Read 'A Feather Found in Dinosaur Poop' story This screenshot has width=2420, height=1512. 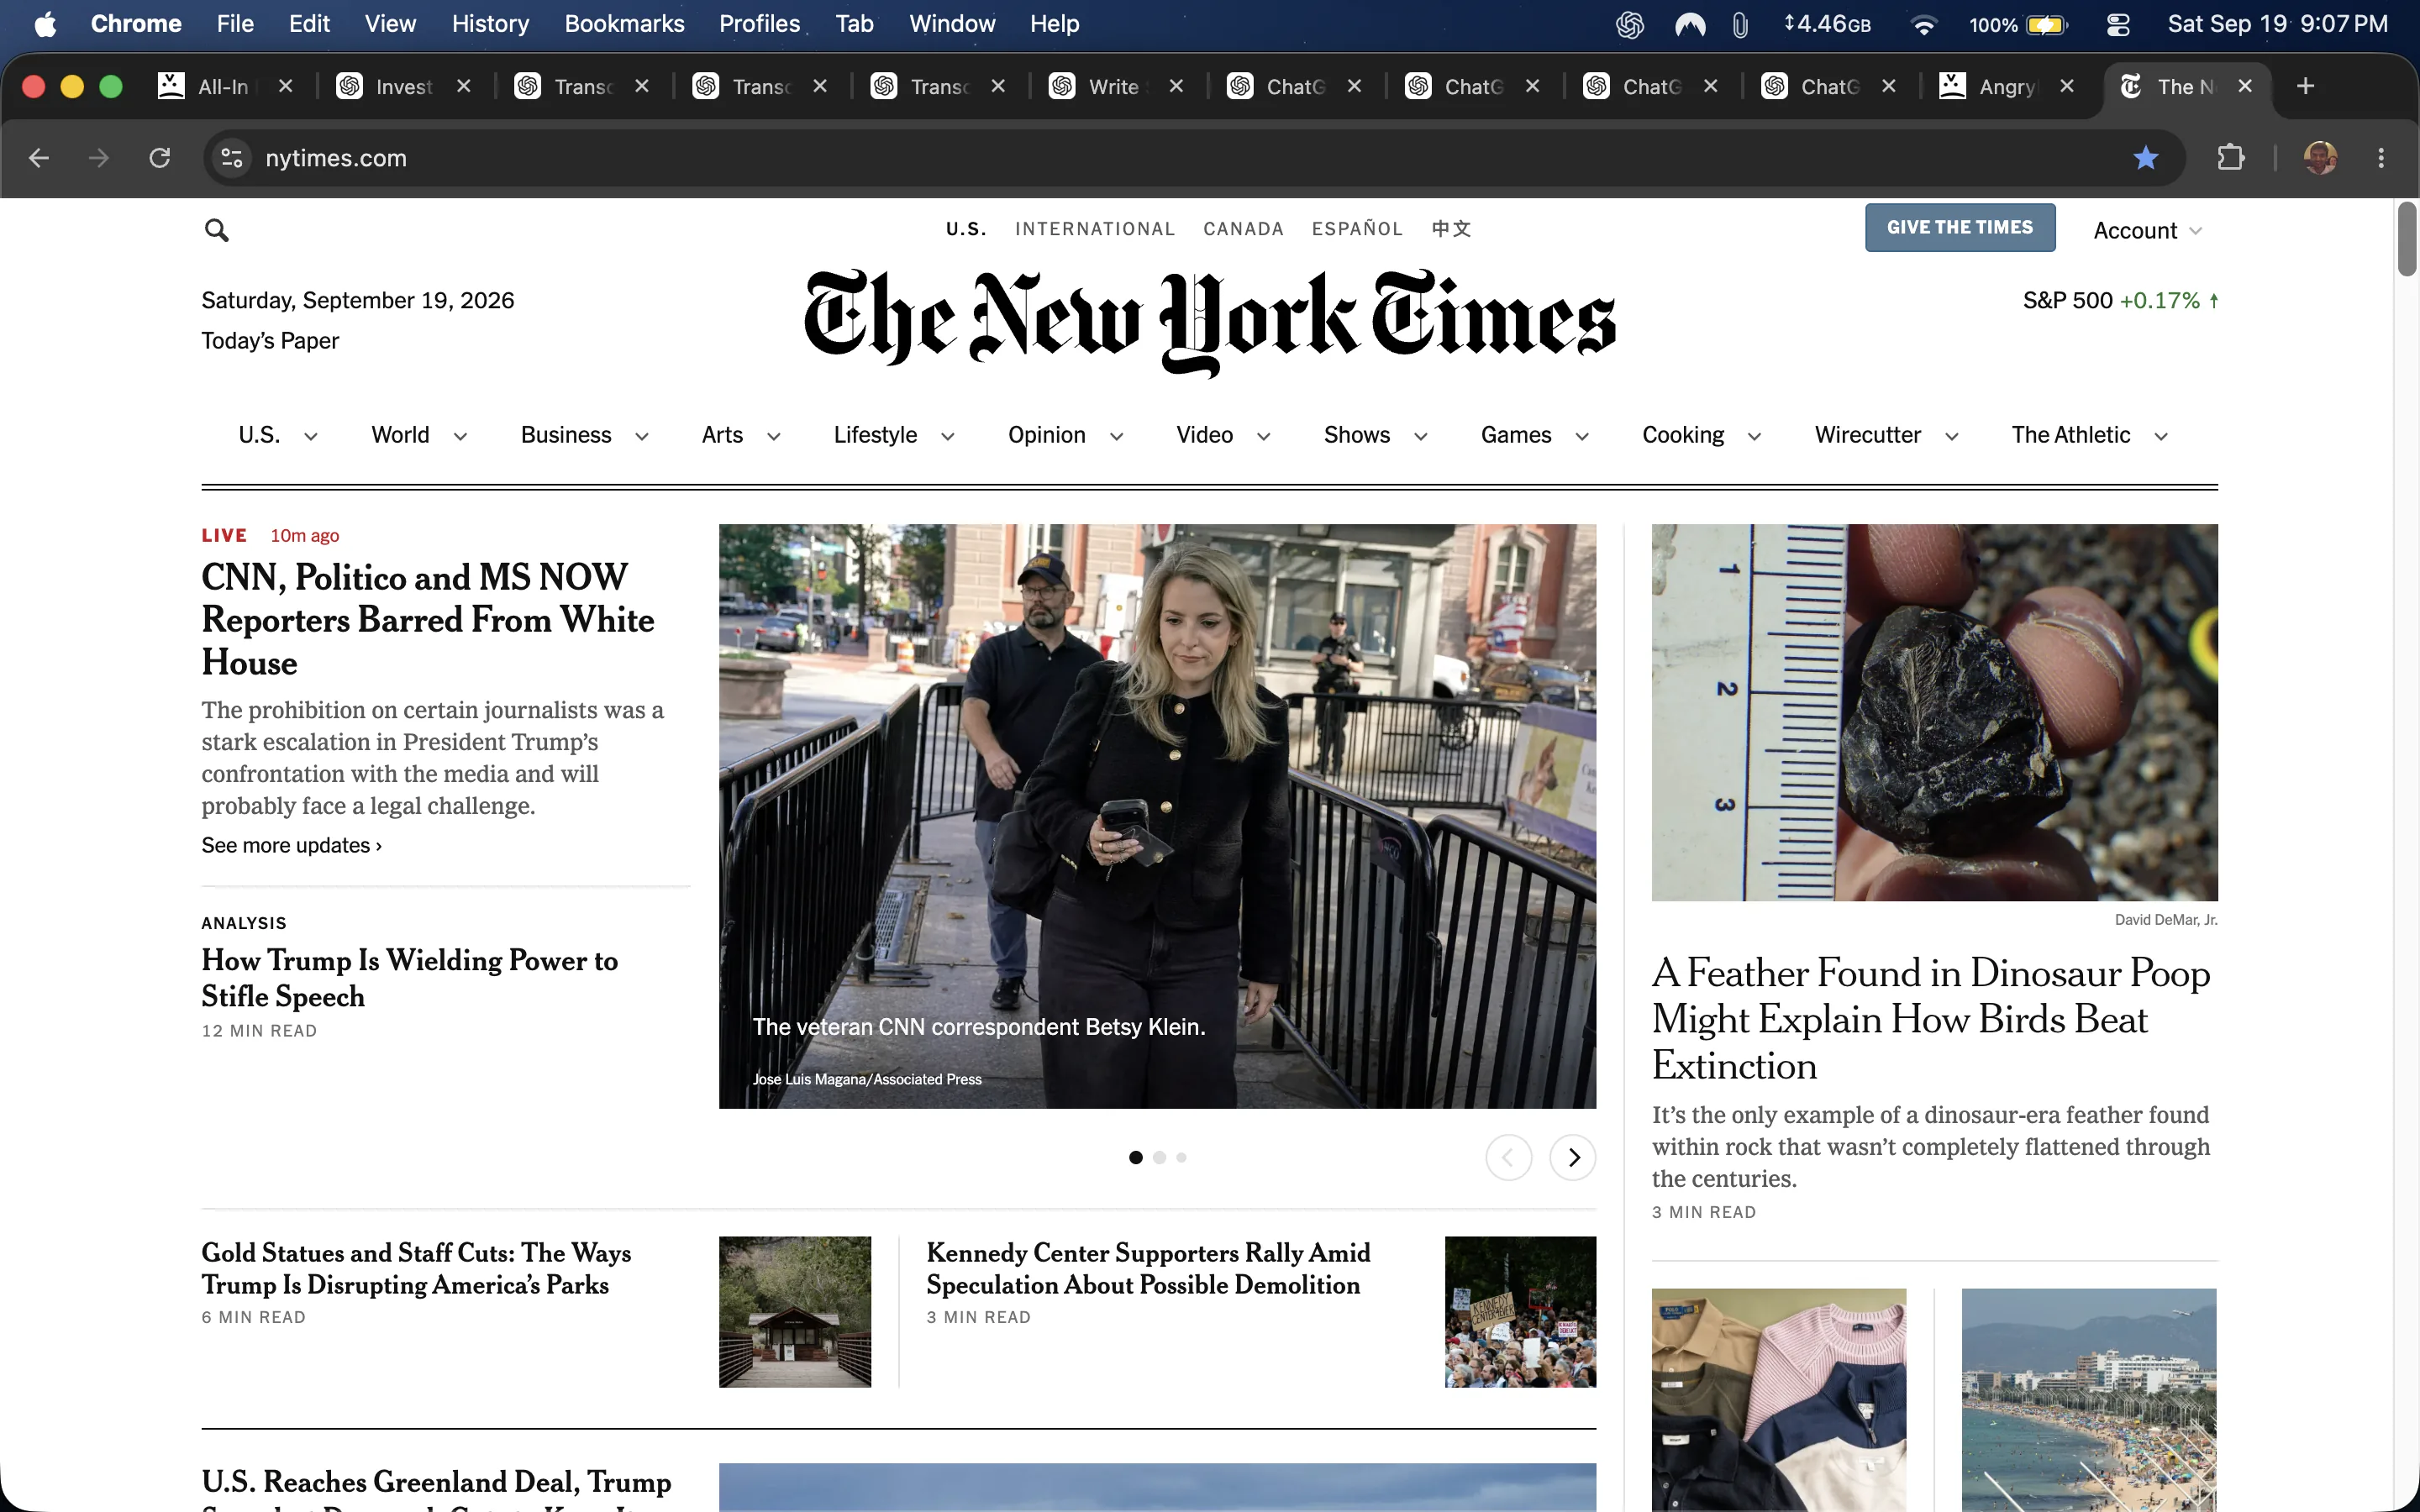pyautogui.click(x=1931, y=1019)
